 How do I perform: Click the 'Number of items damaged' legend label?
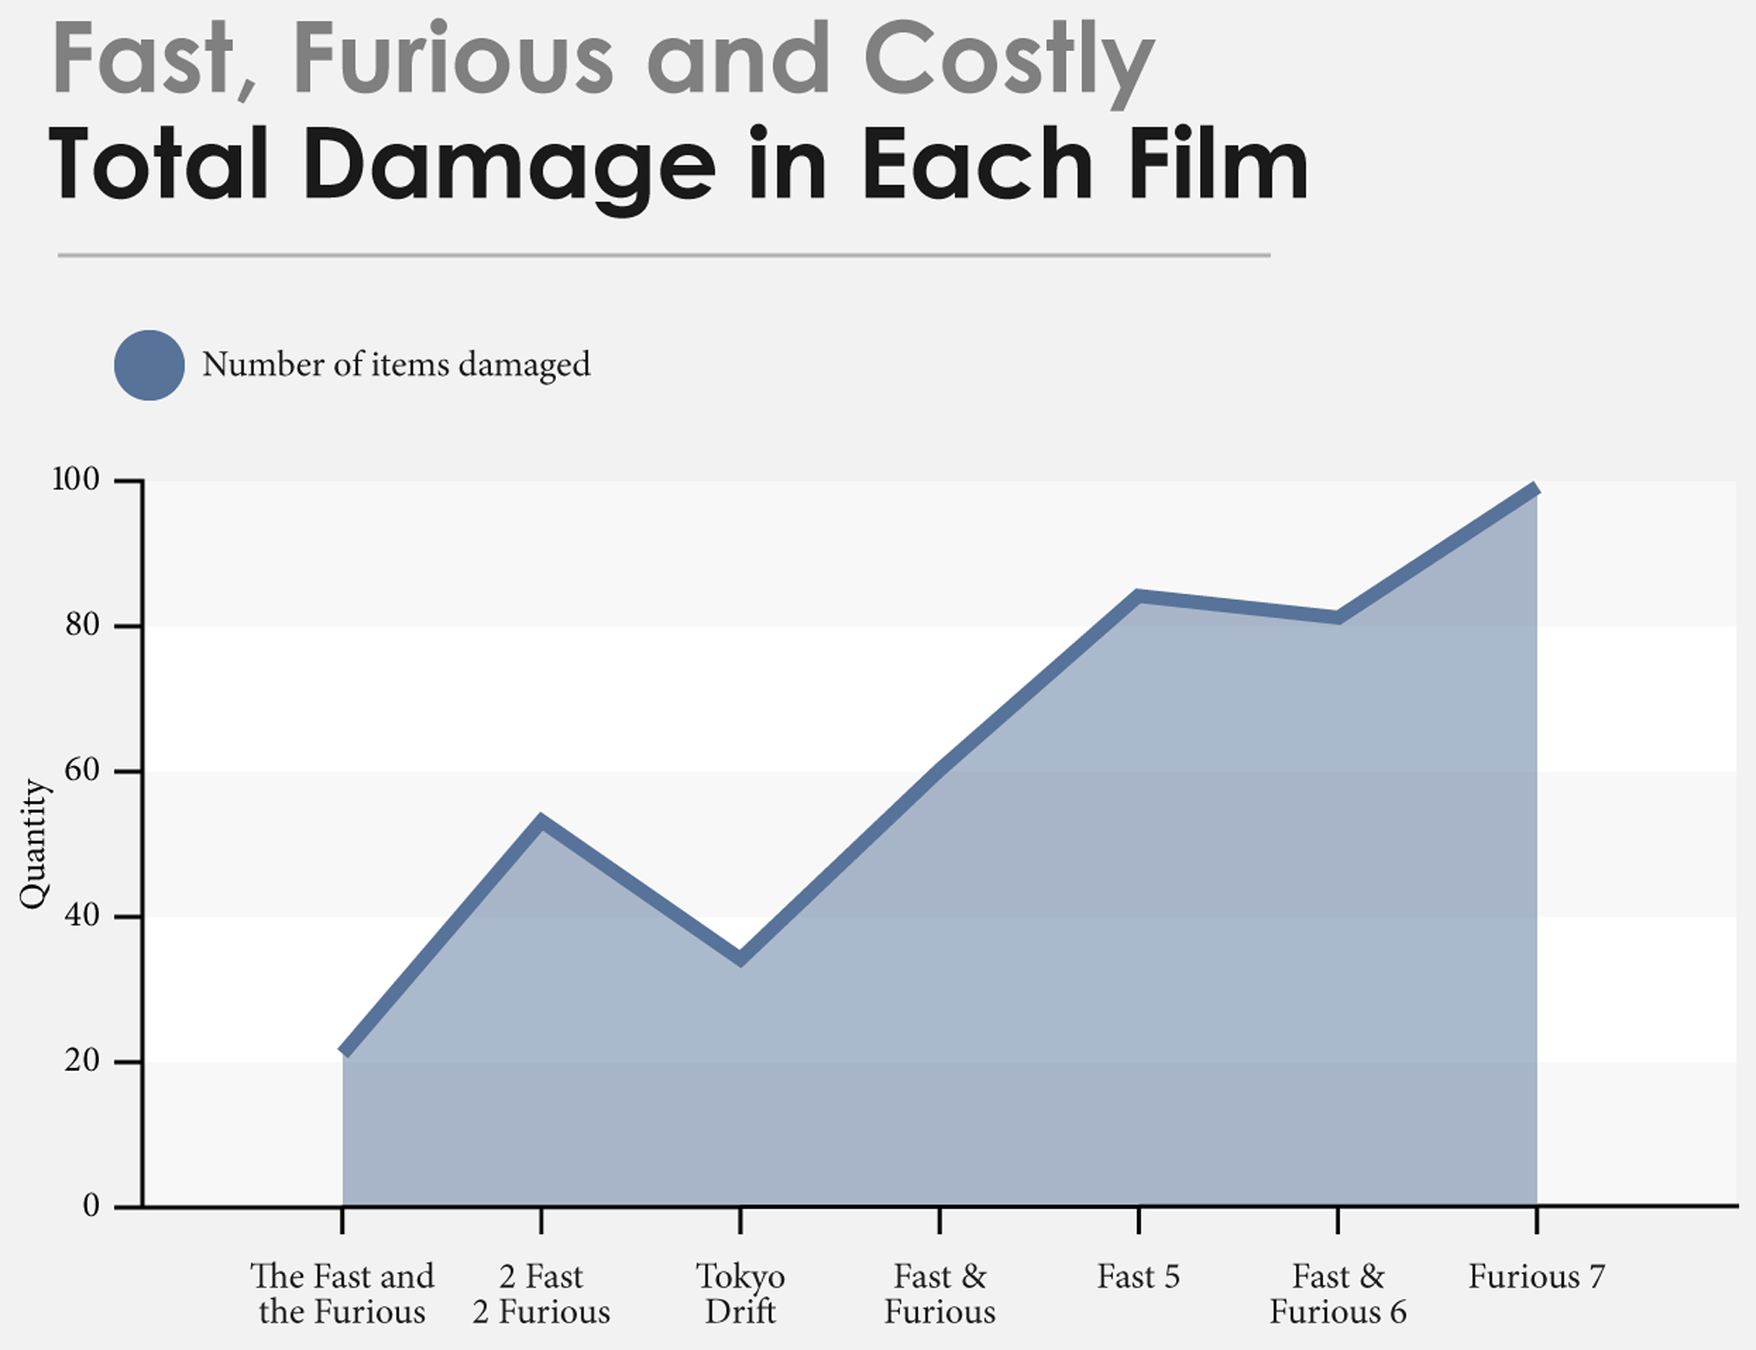(396, 365)
